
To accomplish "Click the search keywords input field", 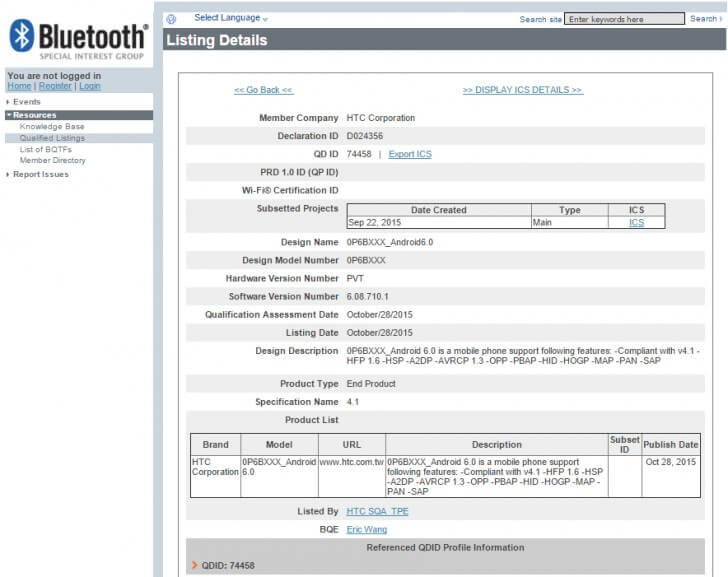I will pos(624,19).
